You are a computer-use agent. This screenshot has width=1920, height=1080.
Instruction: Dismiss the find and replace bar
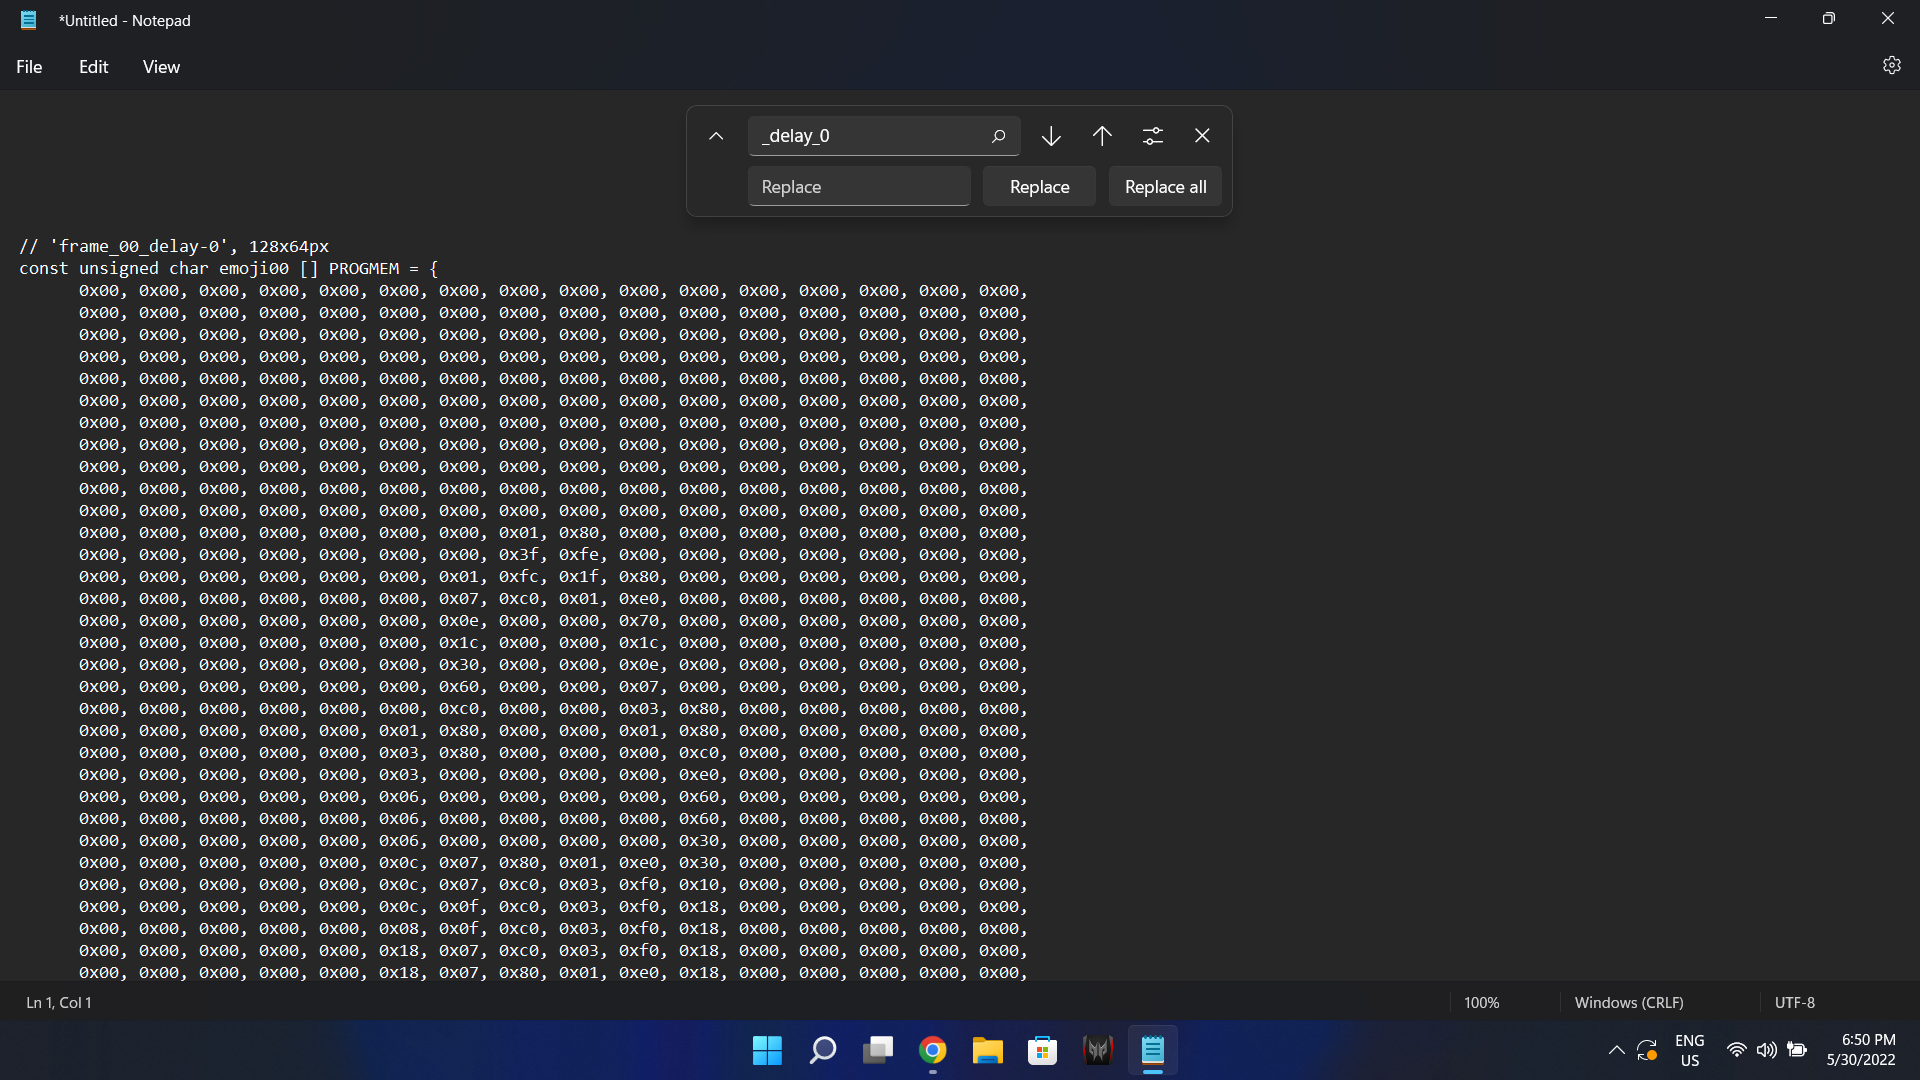(1202, 135)
